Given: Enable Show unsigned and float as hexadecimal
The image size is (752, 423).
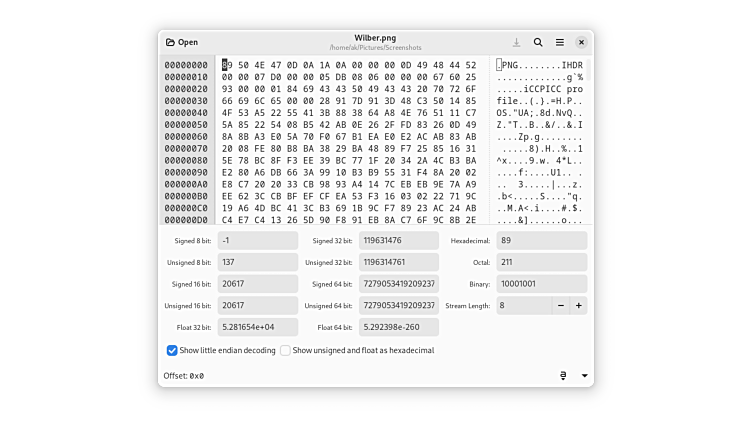Looking at the screenshot, I should click(285, 350).
